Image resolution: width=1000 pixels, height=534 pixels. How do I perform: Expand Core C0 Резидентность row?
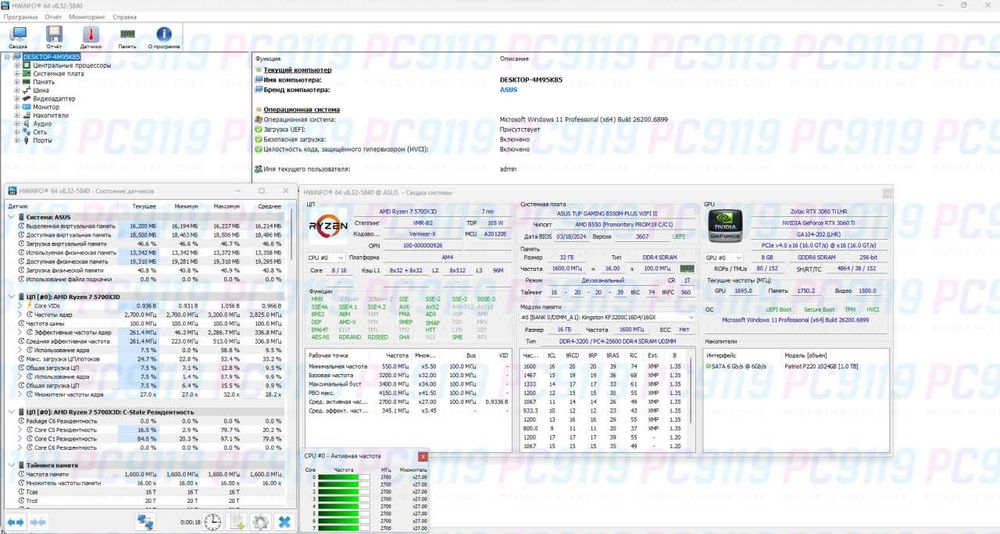pyautogui.click(x=20, y=430)
